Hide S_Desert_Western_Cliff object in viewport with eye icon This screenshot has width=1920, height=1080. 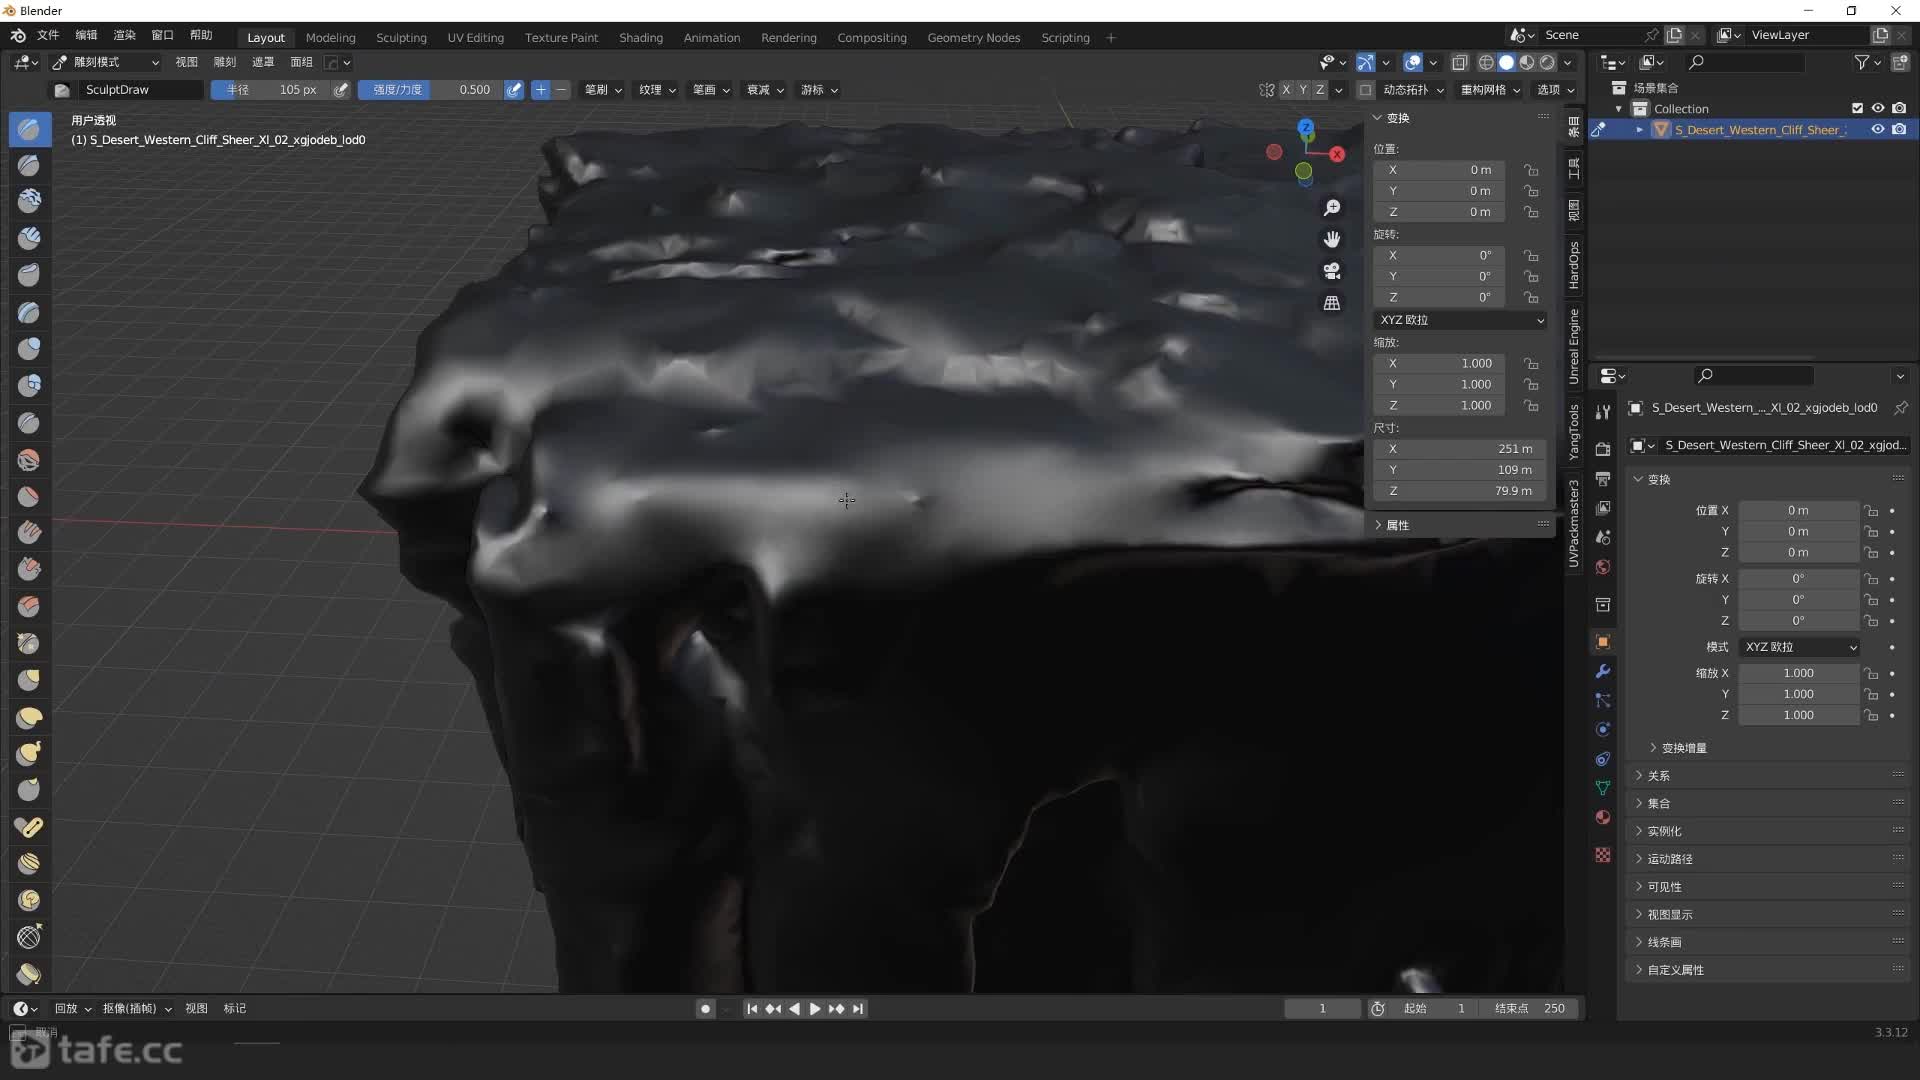coord(1878,129)
